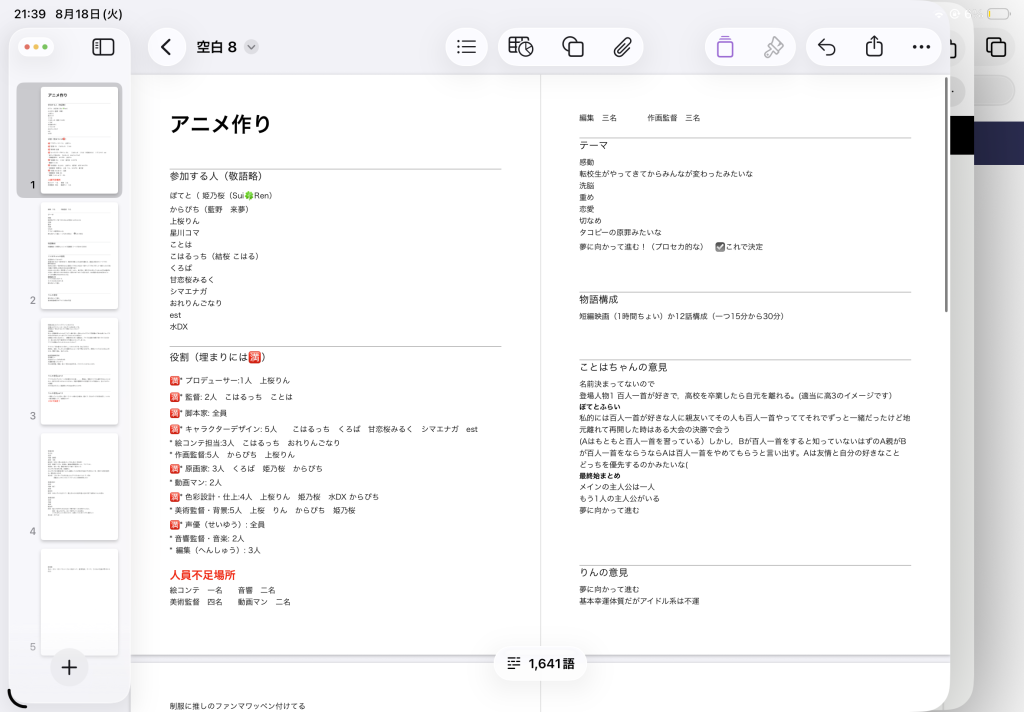The height and width of the screenshot is (712, 1024).
Task: Undo with the curved arrow icon
Action: (x=827, y=47)
